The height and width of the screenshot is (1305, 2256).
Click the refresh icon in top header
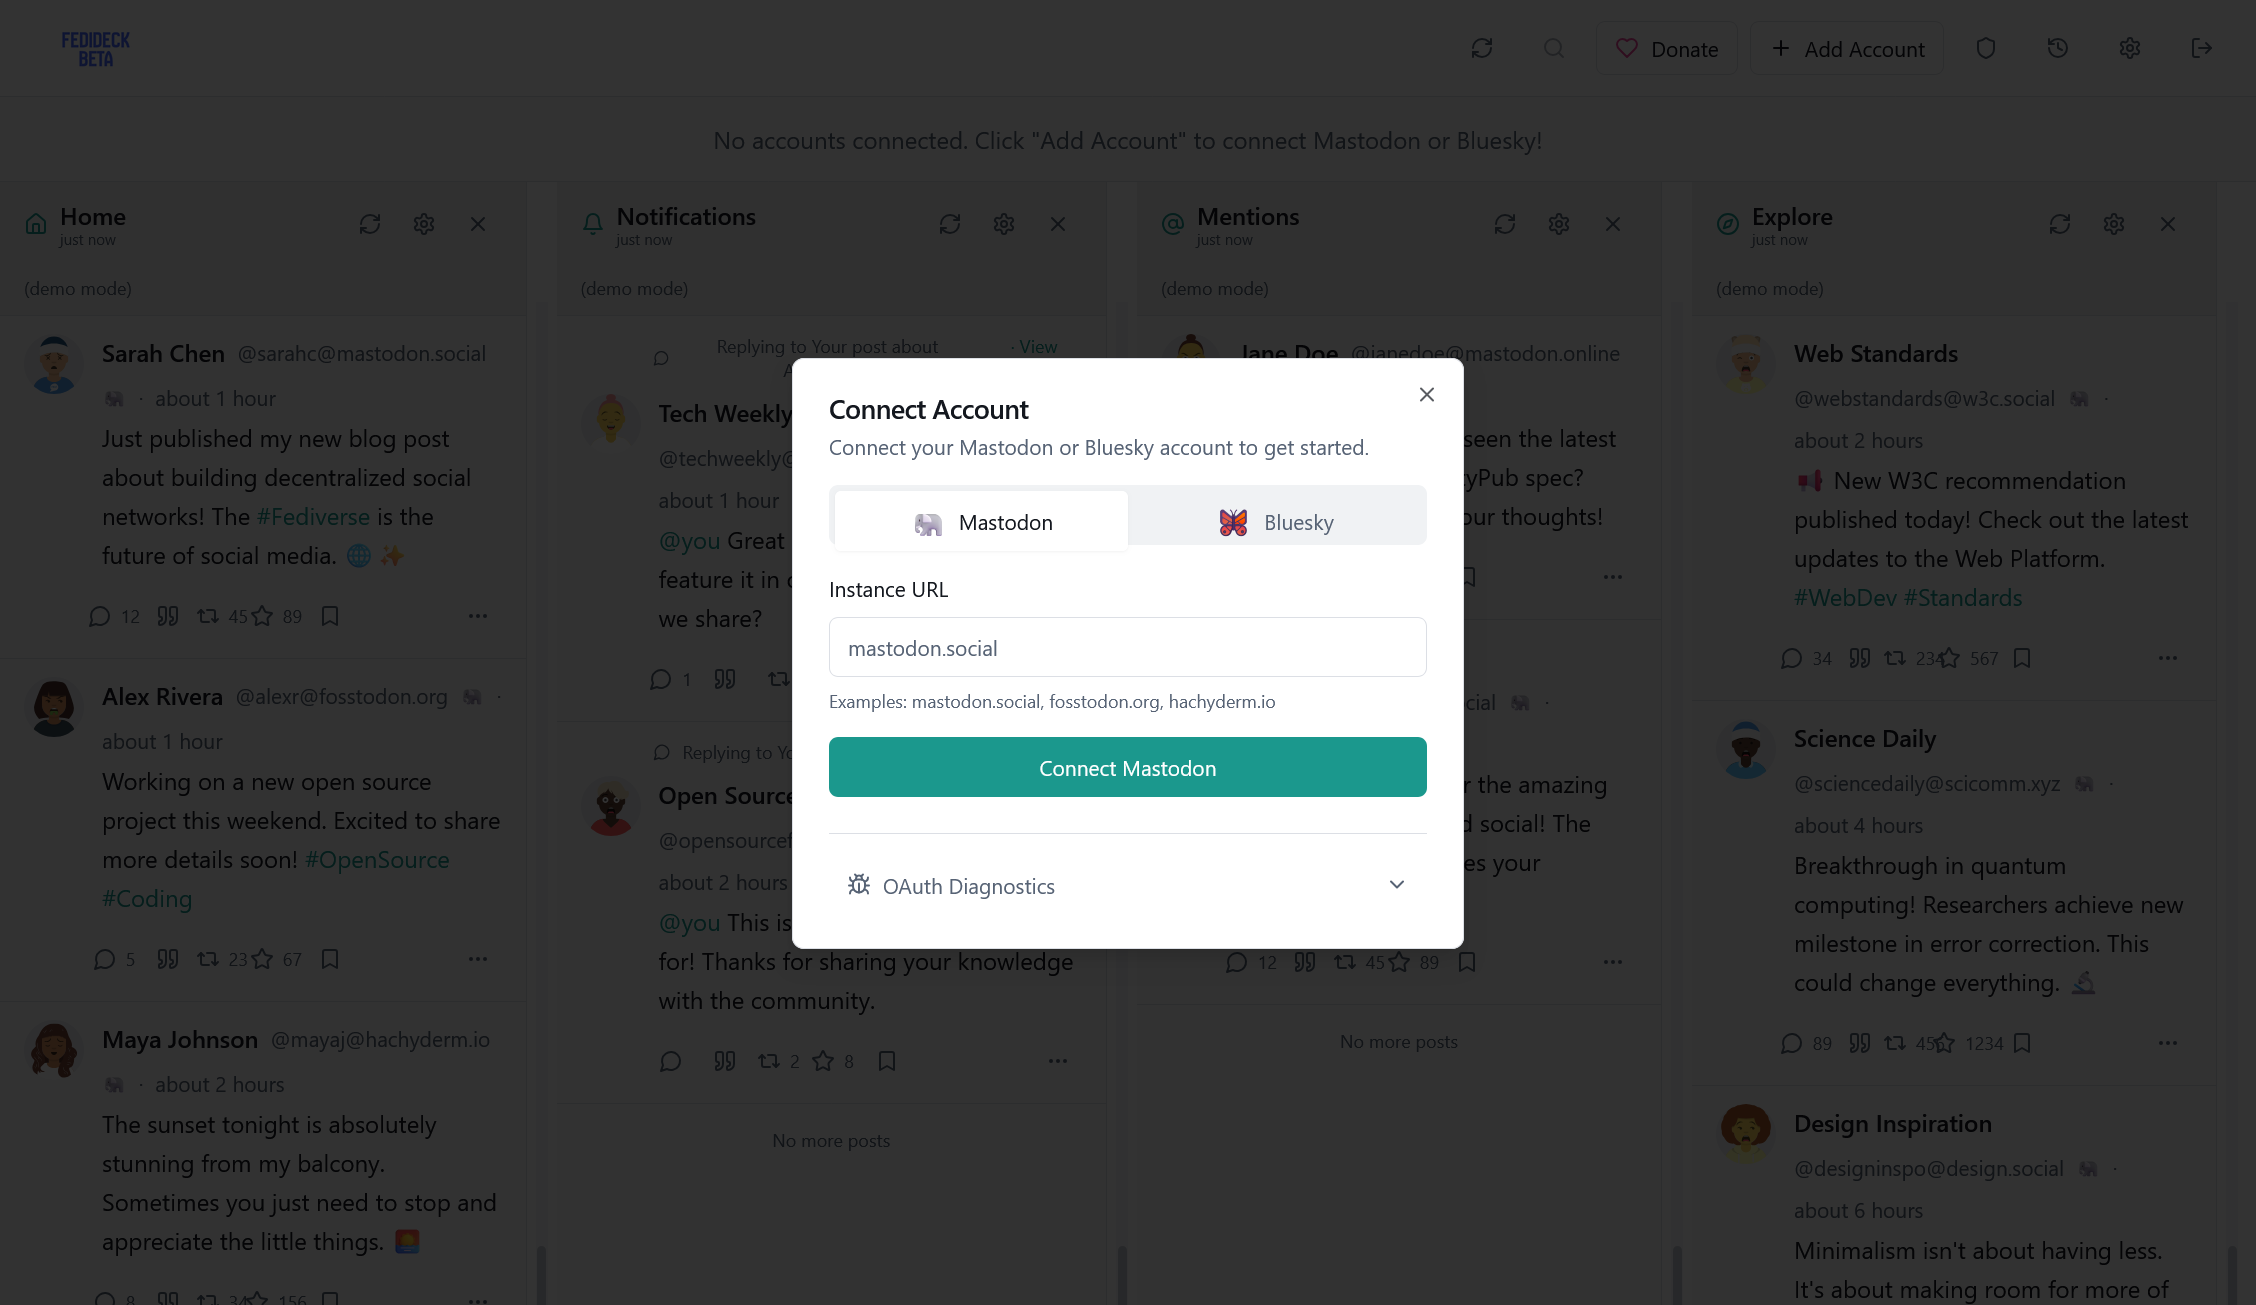tap(1482, 48)
